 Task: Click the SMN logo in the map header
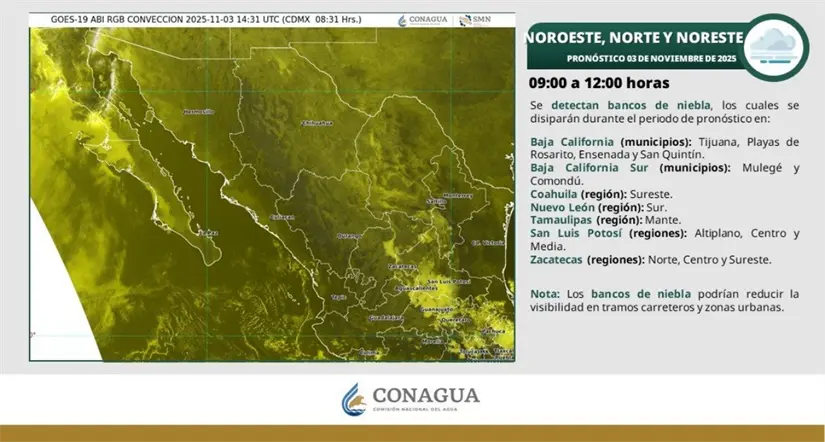click(475, 20)
